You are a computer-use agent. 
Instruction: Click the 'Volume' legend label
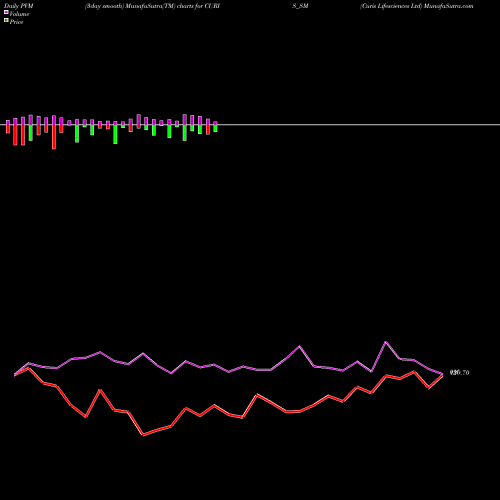coord(19,14)
